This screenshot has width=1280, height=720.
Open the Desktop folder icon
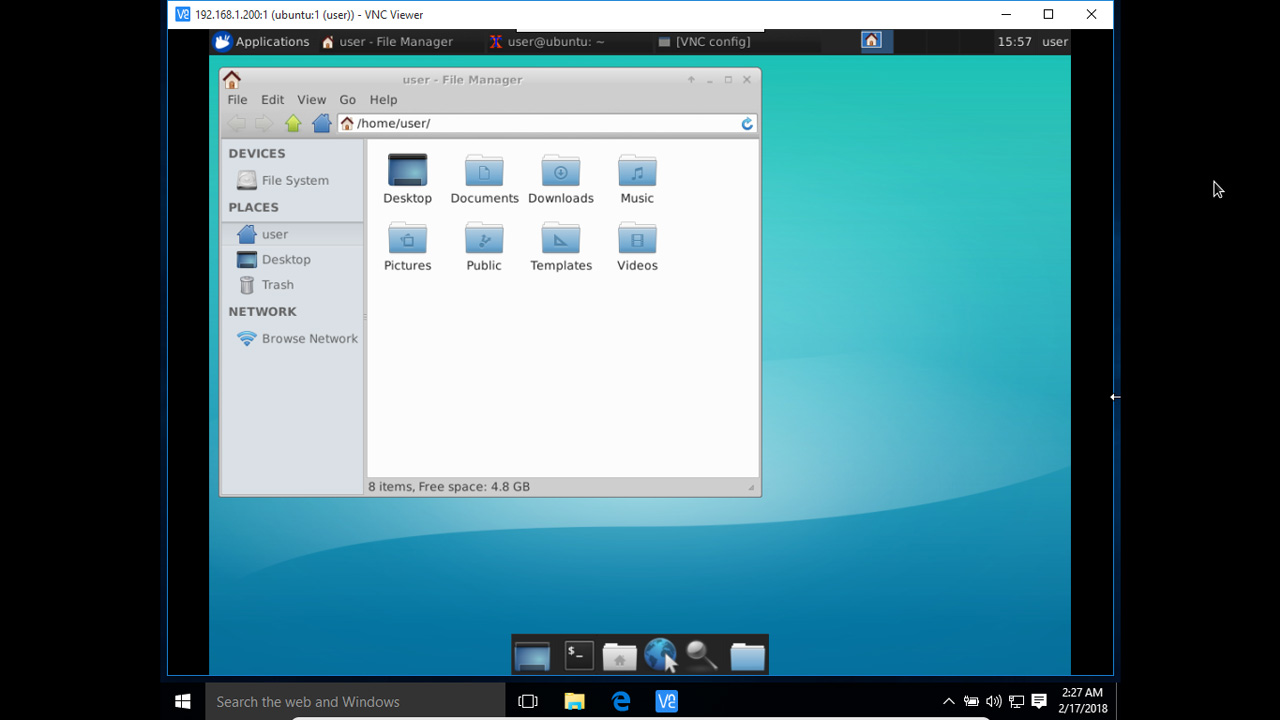pos(407,170)
